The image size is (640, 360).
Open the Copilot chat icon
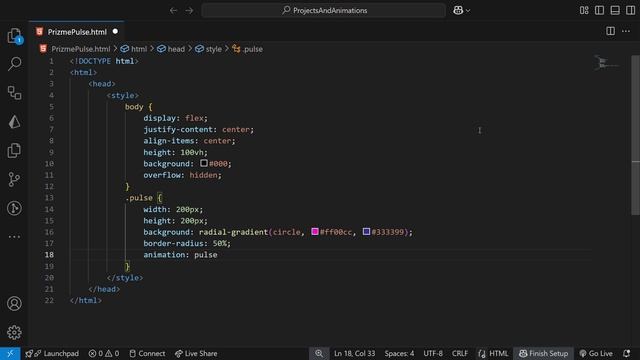[x=458, y=10]
